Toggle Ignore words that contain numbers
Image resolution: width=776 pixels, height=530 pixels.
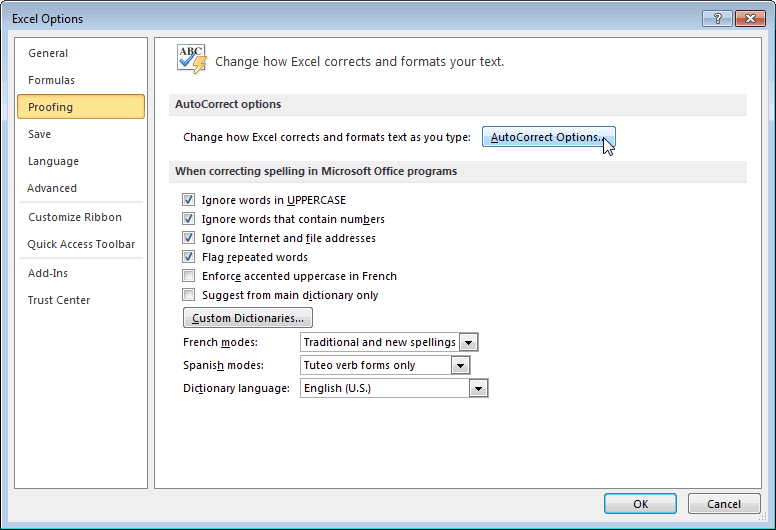coord(189,219)
